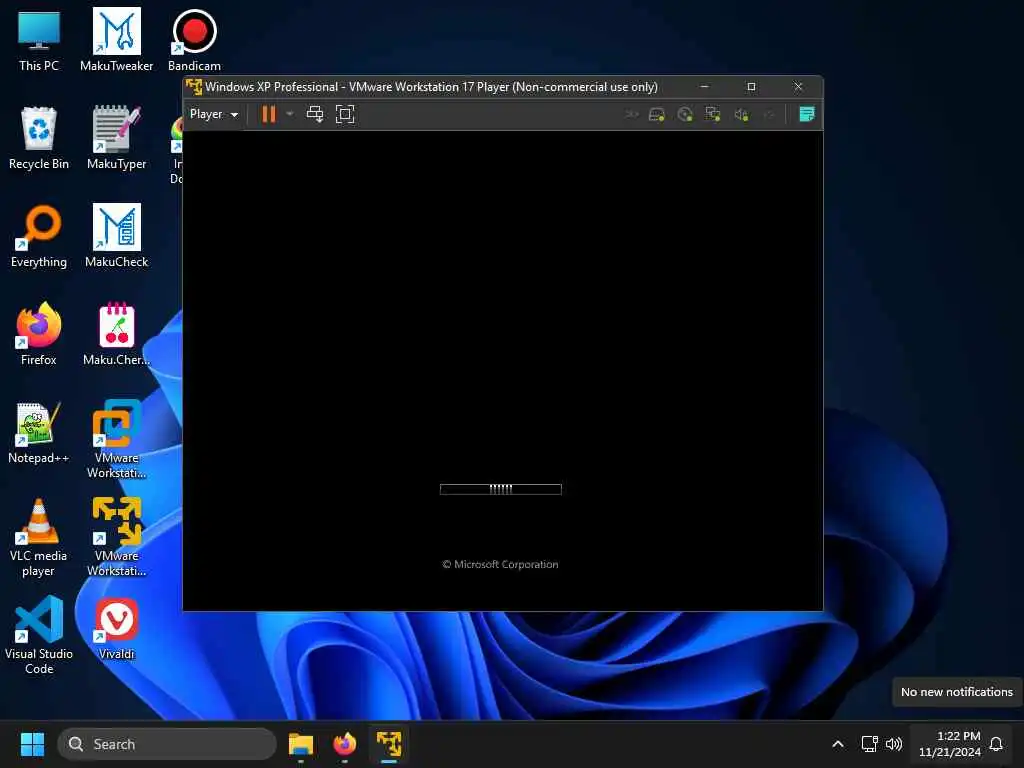Open volume control in system tray
Image resolution: width=1024 pixels, height=768 pixels.
pos(894,744)
